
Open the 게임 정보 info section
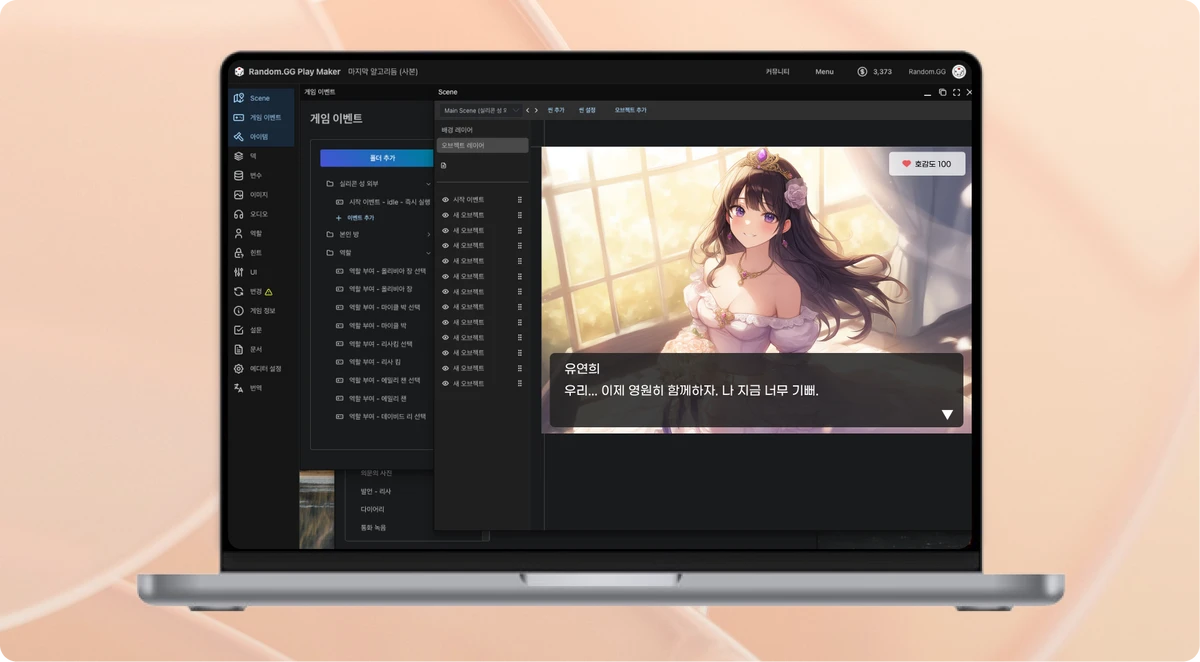254,310
